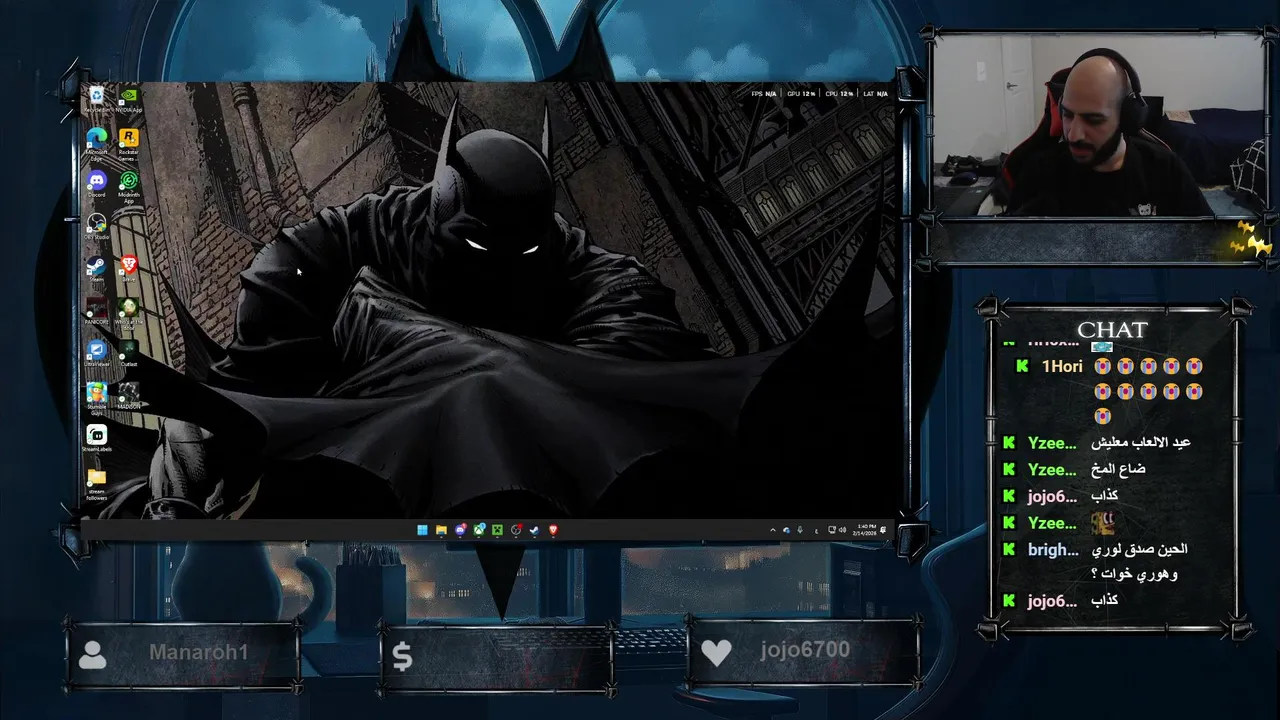The image size is (1280, 720).
Task: Select the PANICORE game shortcut
Action: pyautogui.click(x=96, y=311)
